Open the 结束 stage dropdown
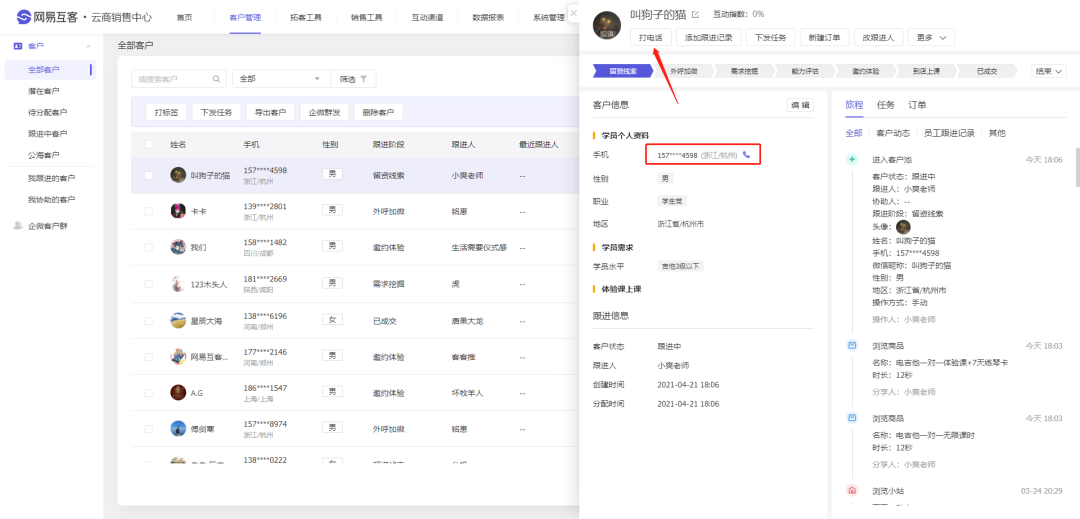Image resolution: width=1080 pixels, height=519 pixels. click(x=1049, y=71)
